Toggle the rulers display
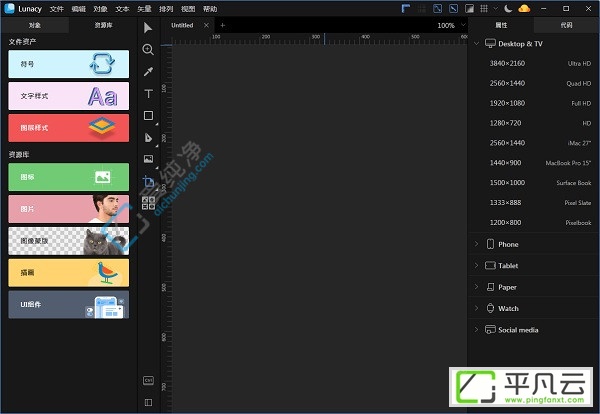This screenshot has height=414, width=600. pos(406,8)
